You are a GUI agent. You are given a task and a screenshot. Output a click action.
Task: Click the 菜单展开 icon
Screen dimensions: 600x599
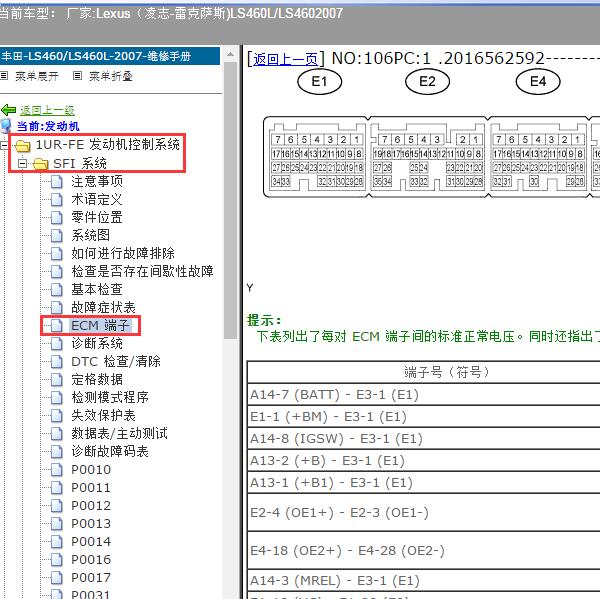pyautogui.click(x=4, y=75)
